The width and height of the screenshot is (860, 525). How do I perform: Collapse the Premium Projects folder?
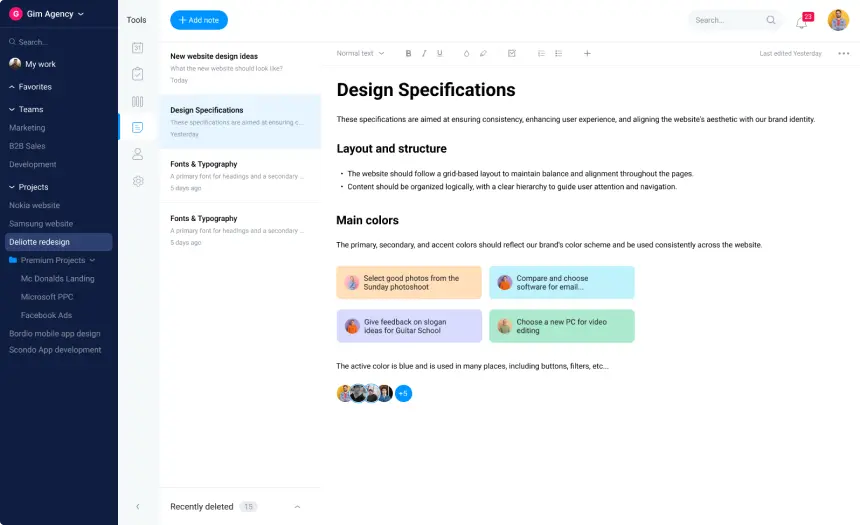click(92, 260)
